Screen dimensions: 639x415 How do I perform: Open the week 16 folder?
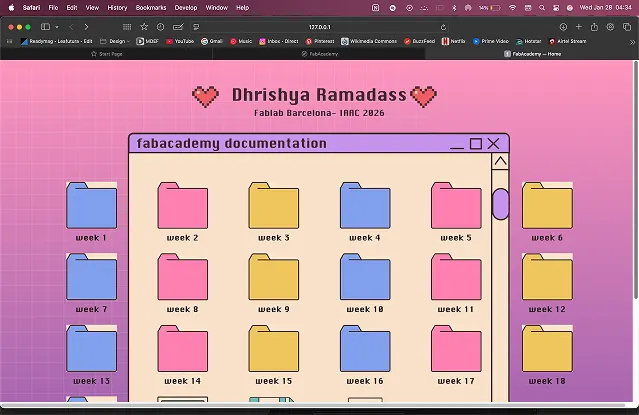(x=365, y=349)
